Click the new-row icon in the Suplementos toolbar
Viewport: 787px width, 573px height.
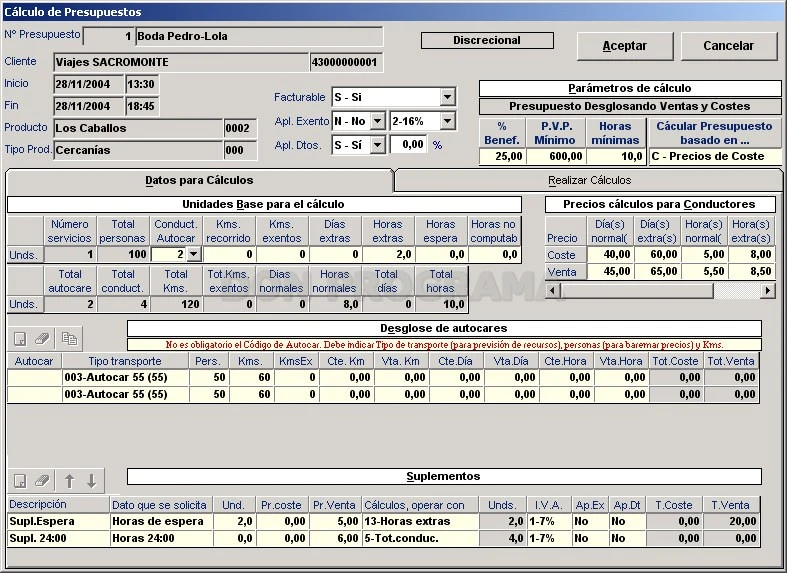[20, 481]
